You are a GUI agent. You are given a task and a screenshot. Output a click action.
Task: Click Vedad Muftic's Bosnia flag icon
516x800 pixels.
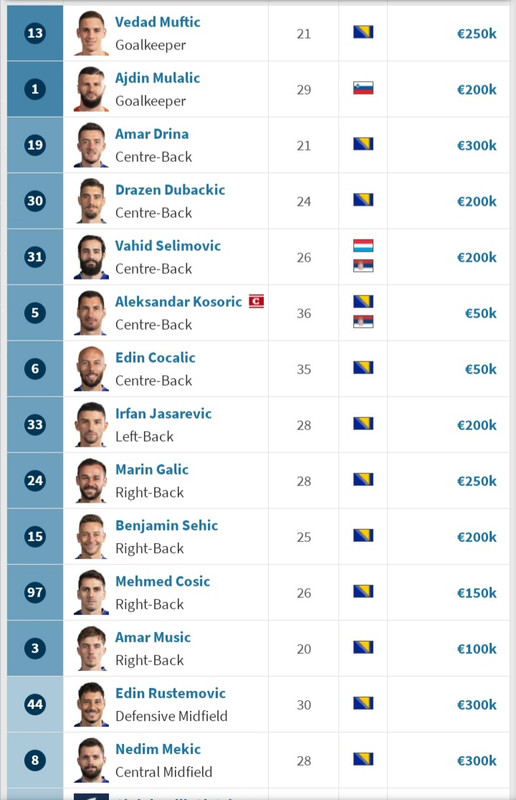pyautogui.click(x=363, y=33)
